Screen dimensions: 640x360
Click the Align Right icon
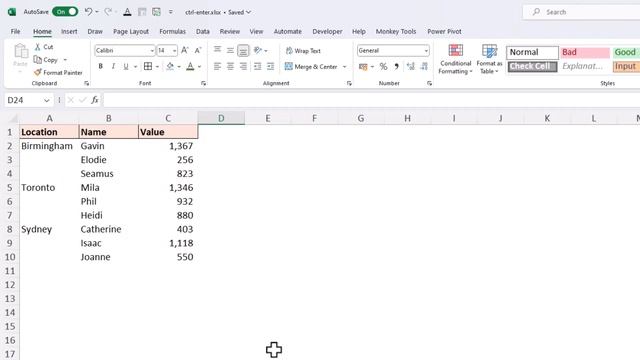coord(243,66)
